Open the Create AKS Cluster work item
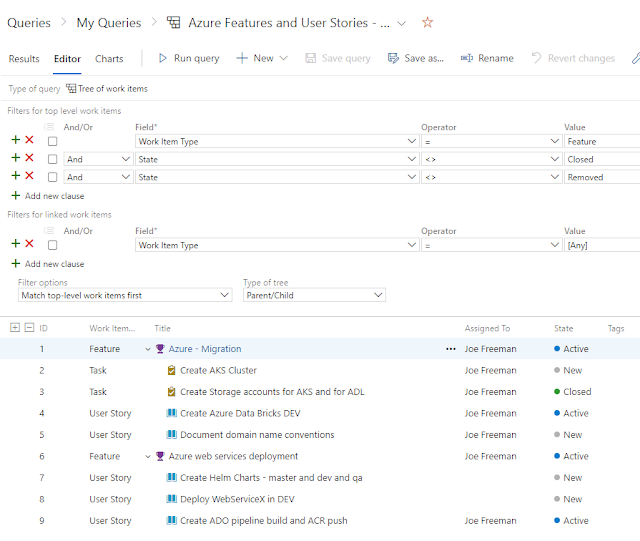 click(x=218, y=371)
